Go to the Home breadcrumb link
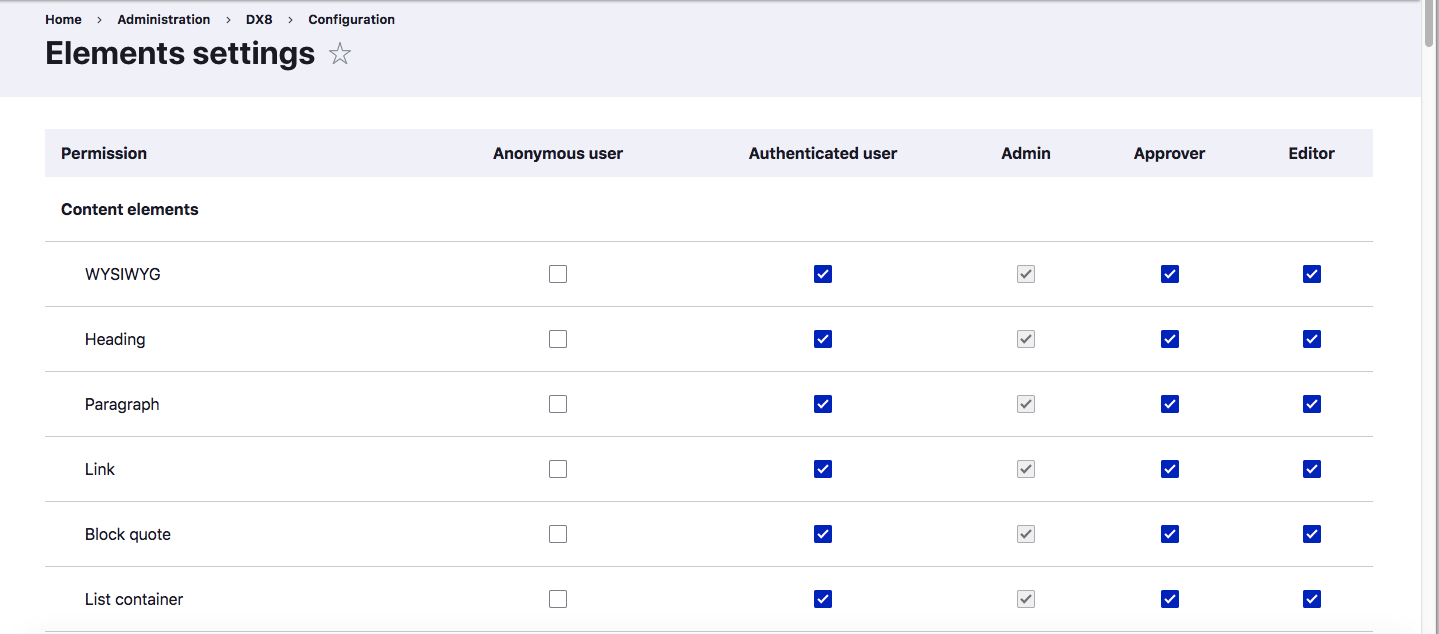 [x=63, y=19]
